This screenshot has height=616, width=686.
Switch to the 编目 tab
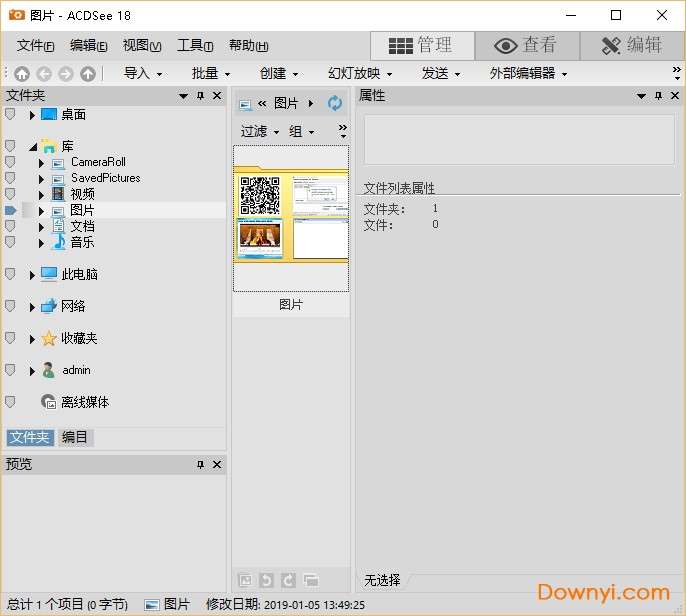point(75,437)
